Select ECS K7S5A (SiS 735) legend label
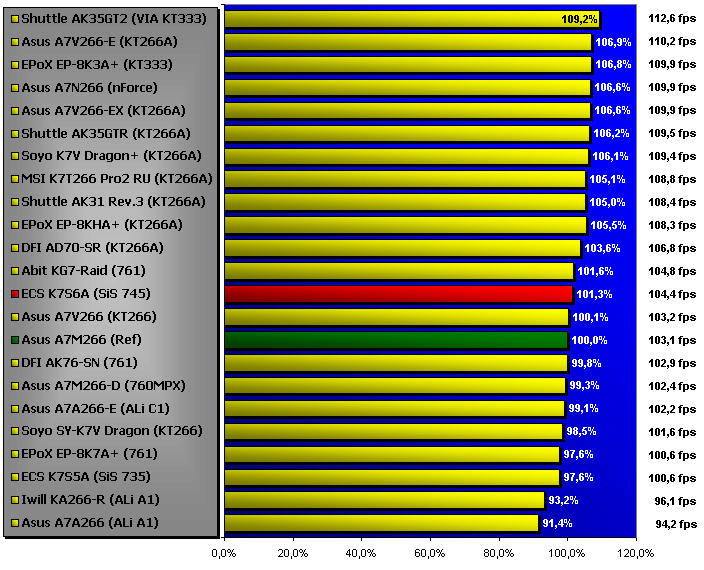The image size is (704, 570). tap(86, 477)
